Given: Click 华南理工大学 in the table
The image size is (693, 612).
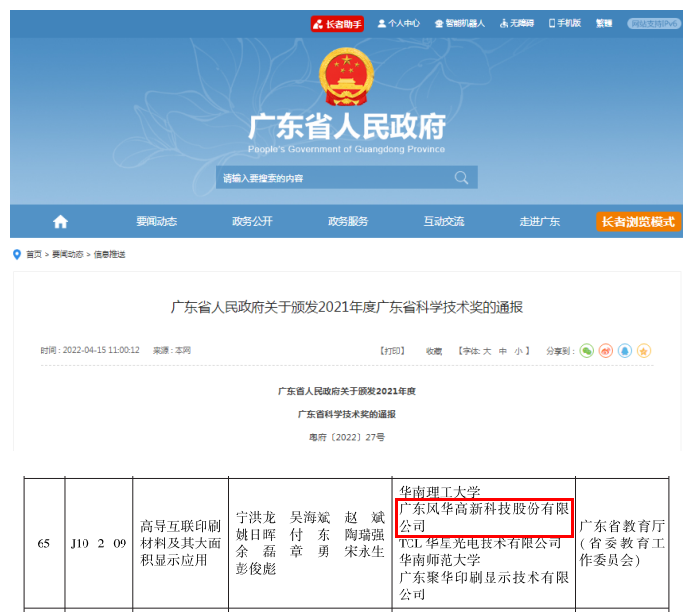Looking at the screenshot, I should (440, 492).
